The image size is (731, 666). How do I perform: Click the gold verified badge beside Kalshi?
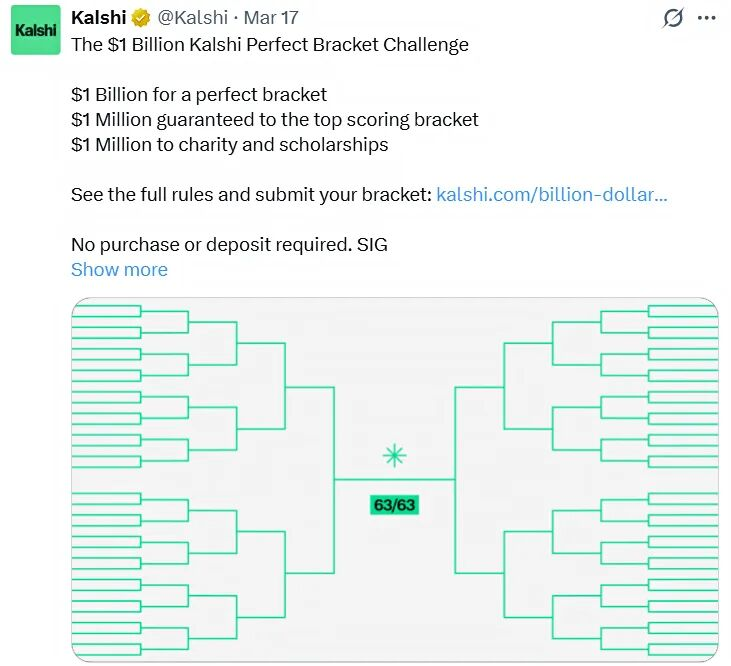pyautogui.click(x=143, y=19)
